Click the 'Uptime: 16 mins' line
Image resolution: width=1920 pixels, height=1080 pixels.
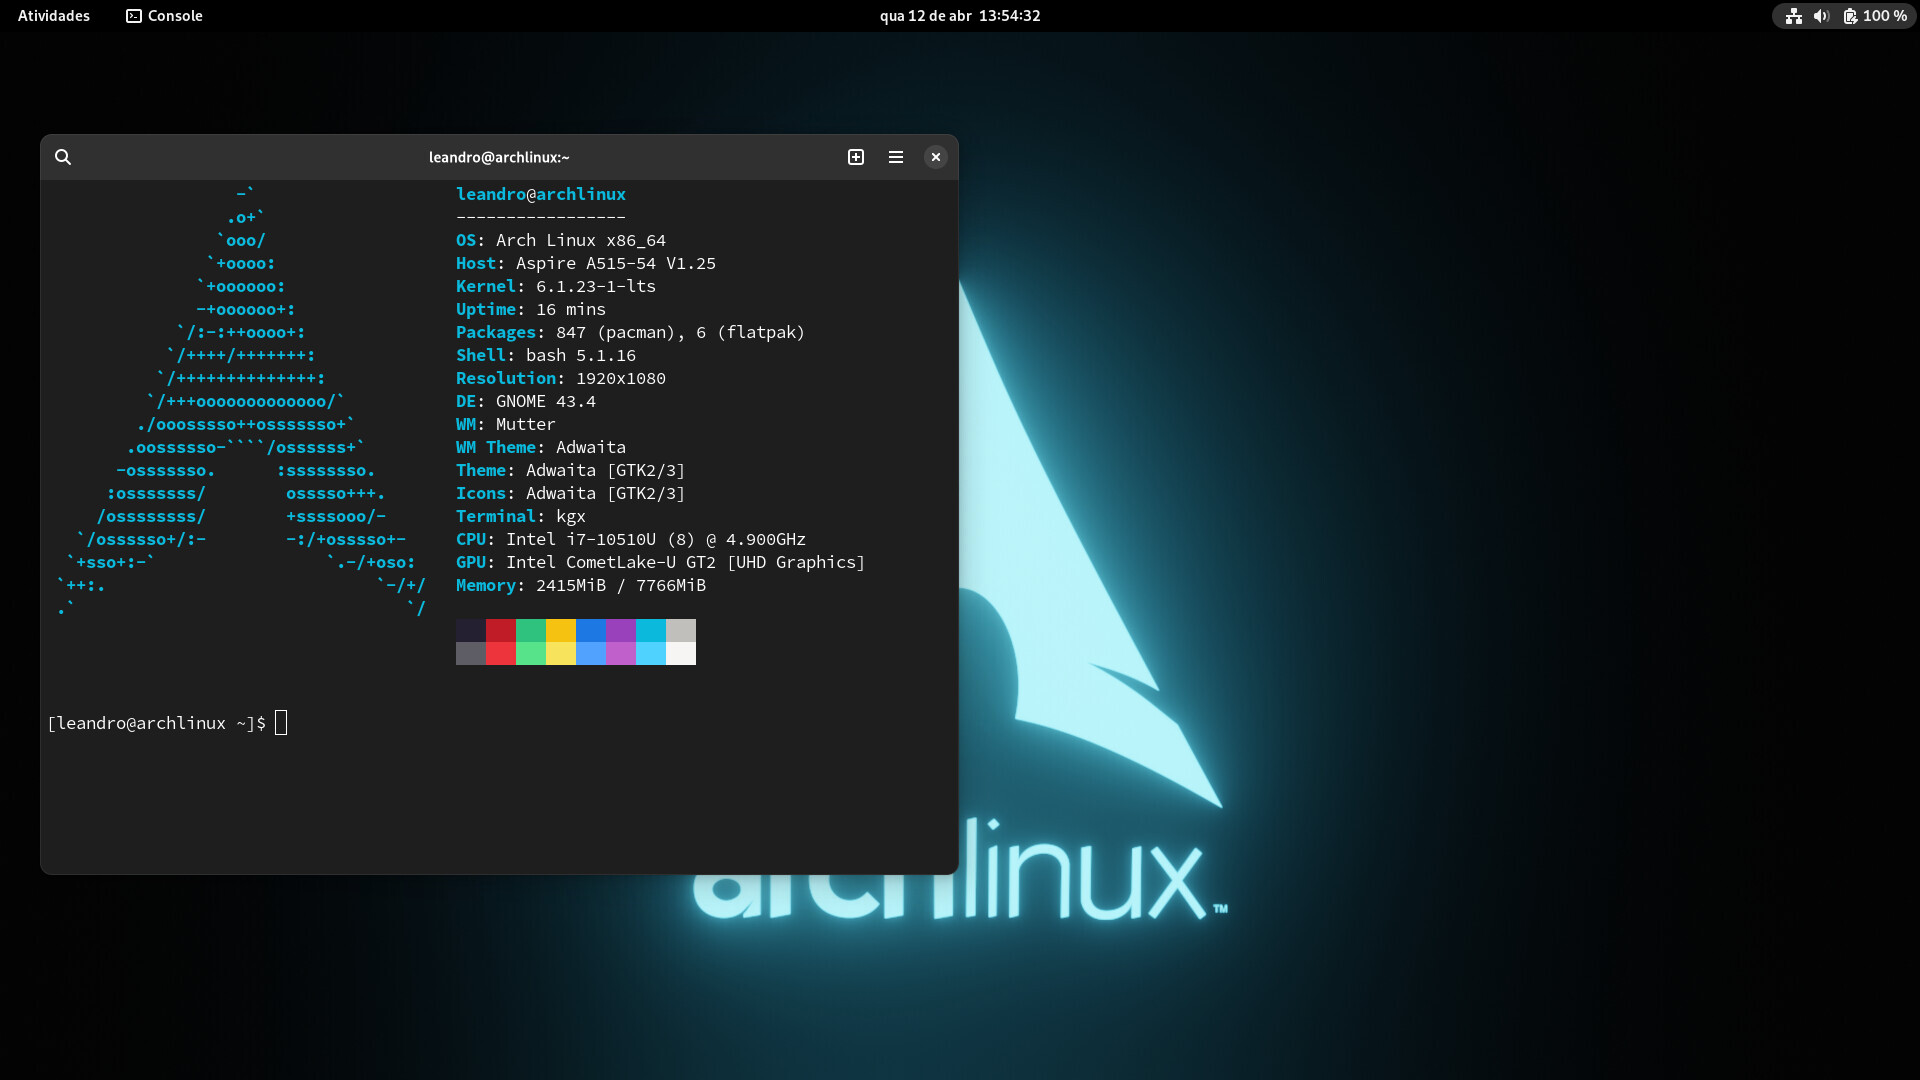[531, 309]
